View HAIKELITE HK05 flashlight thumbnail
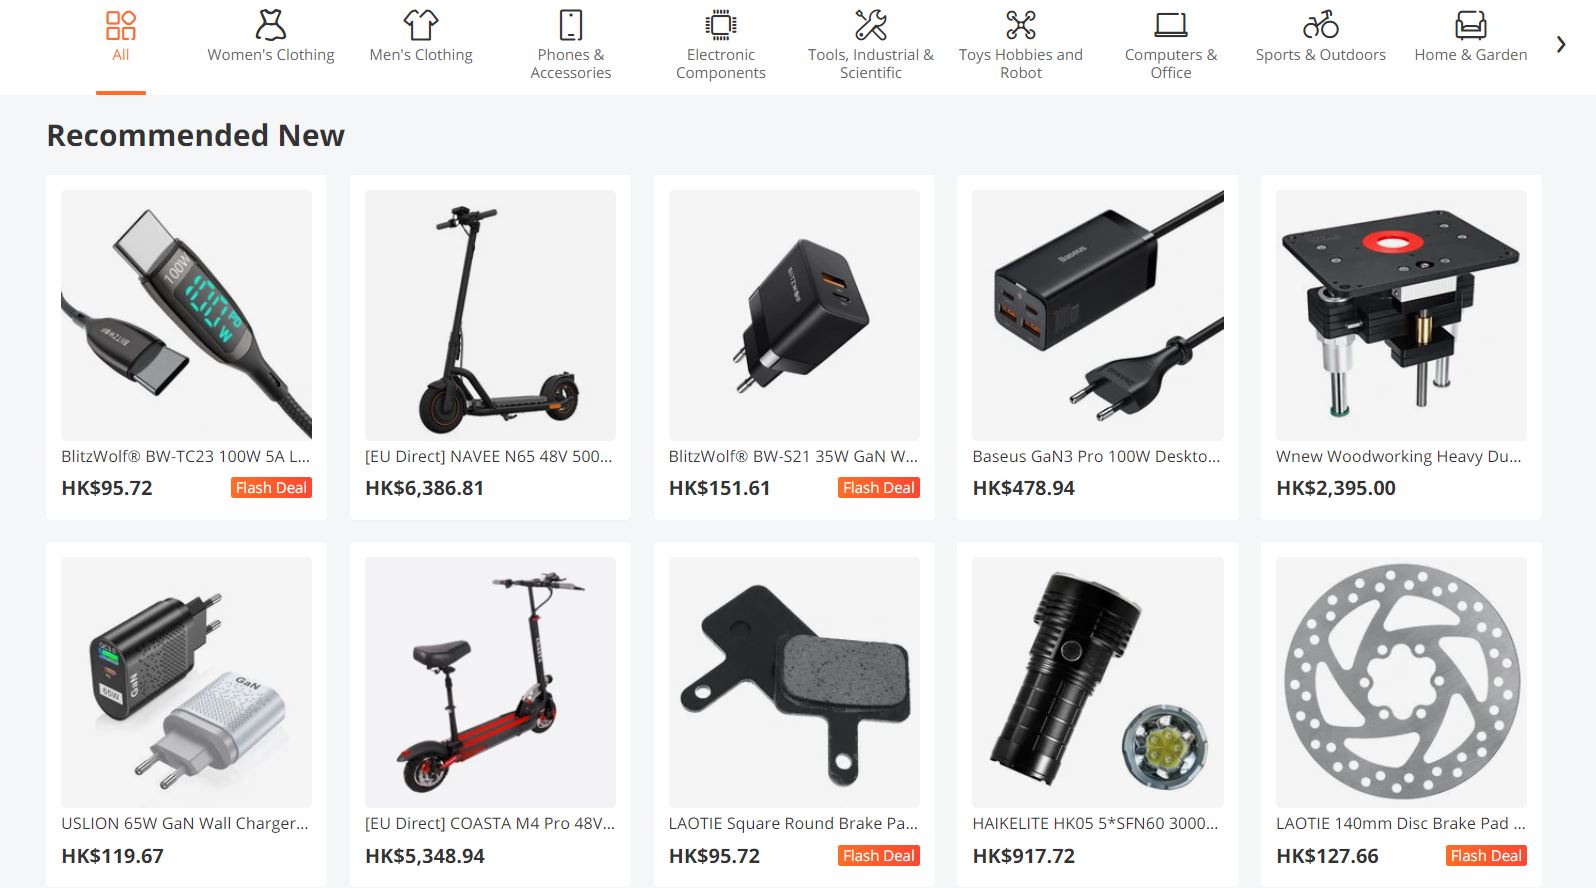1596x888 pixels. click(x=1098, y=682)
